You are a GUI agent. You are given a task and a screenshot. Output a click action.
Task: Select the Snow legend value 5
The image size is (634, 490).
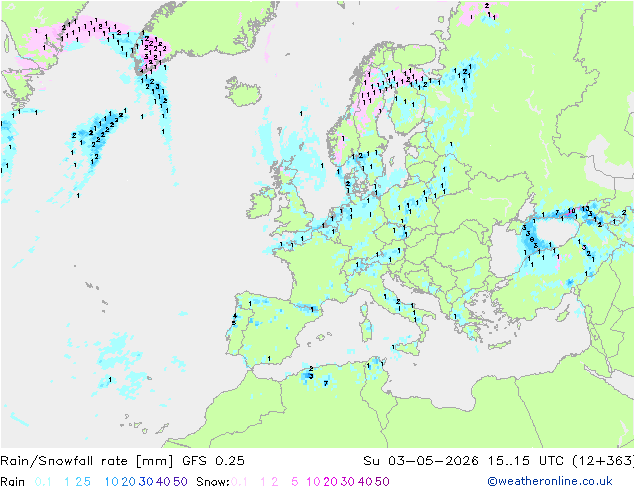pos(295,482)
